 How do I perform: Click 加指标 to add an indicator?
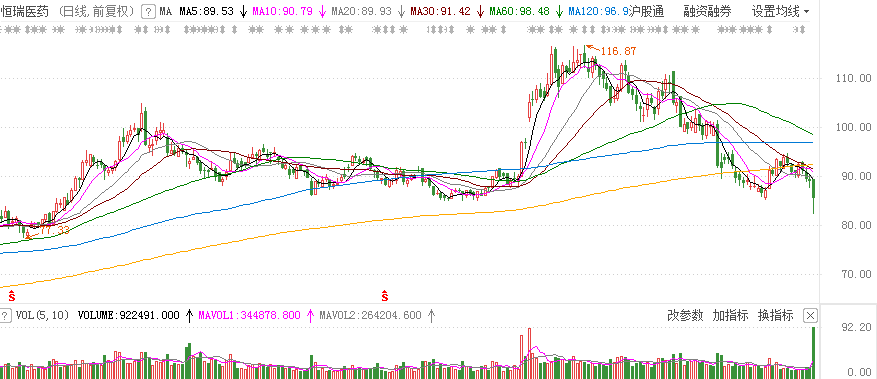[x=730, y=315]
